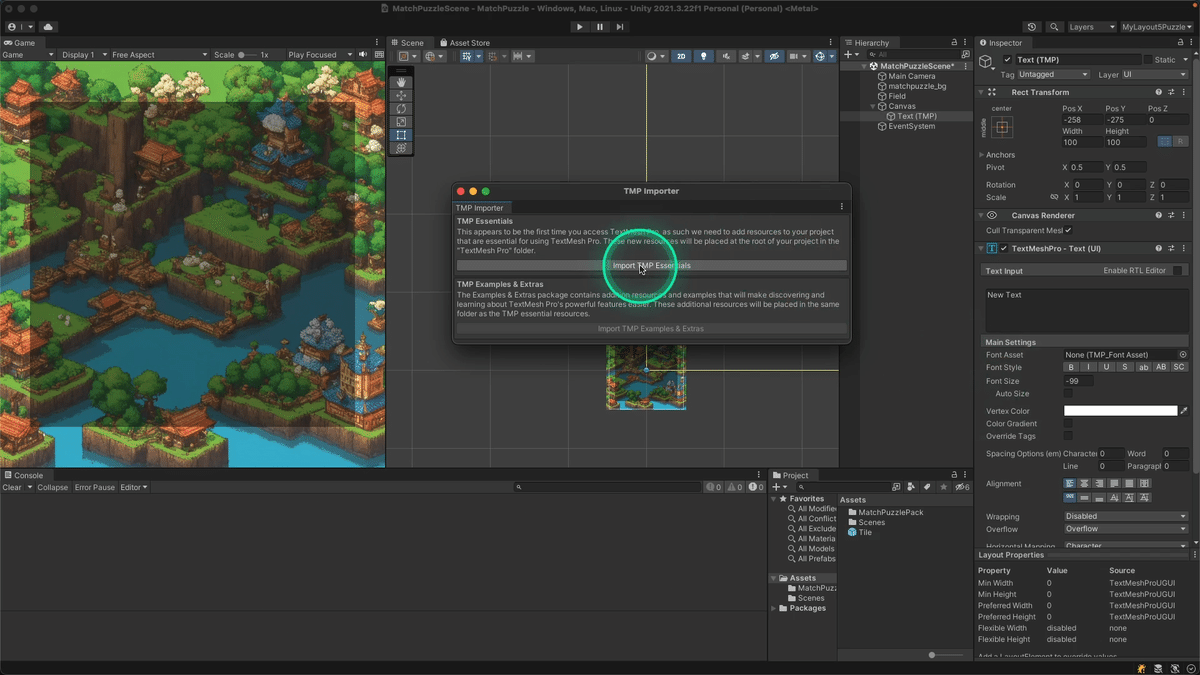Toggle Cull Transparent Mesh checkbox
This screenshot has width=1200, height=675.
(x=1068, y=231)
